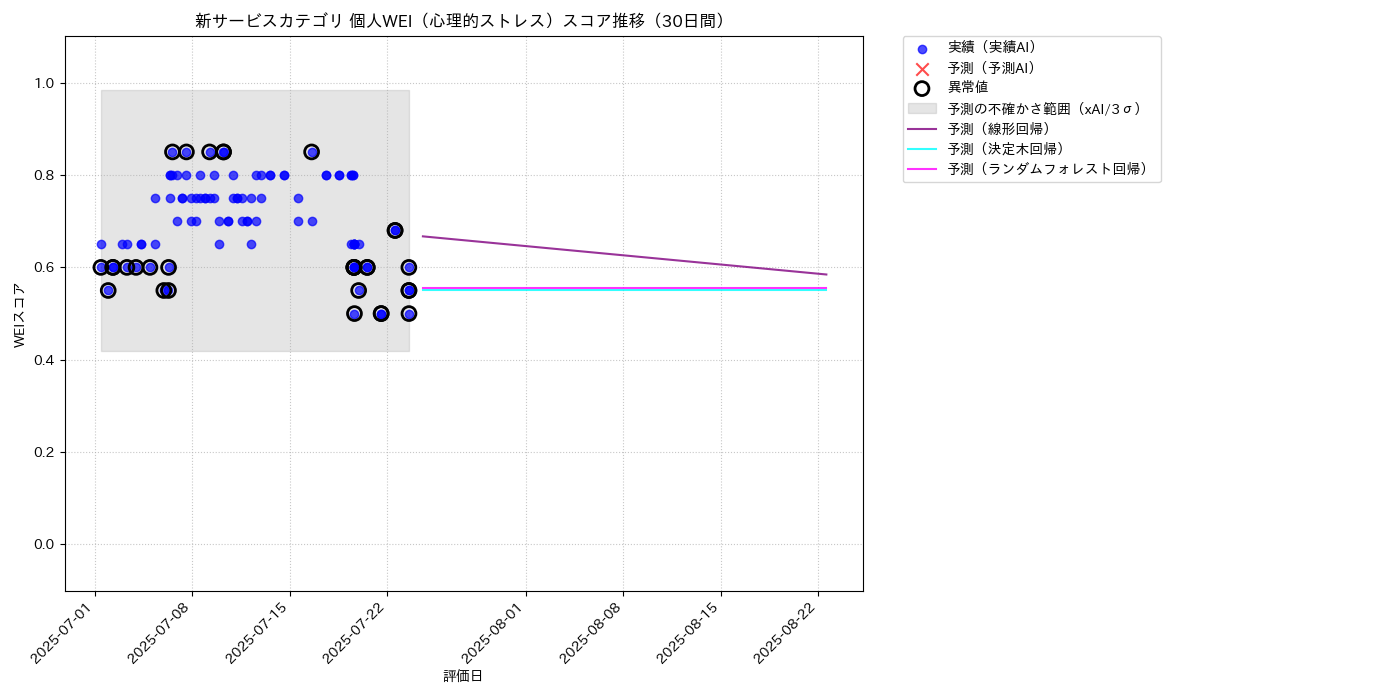Select the gray uncertainty range swatch in legend

point(922,108)
